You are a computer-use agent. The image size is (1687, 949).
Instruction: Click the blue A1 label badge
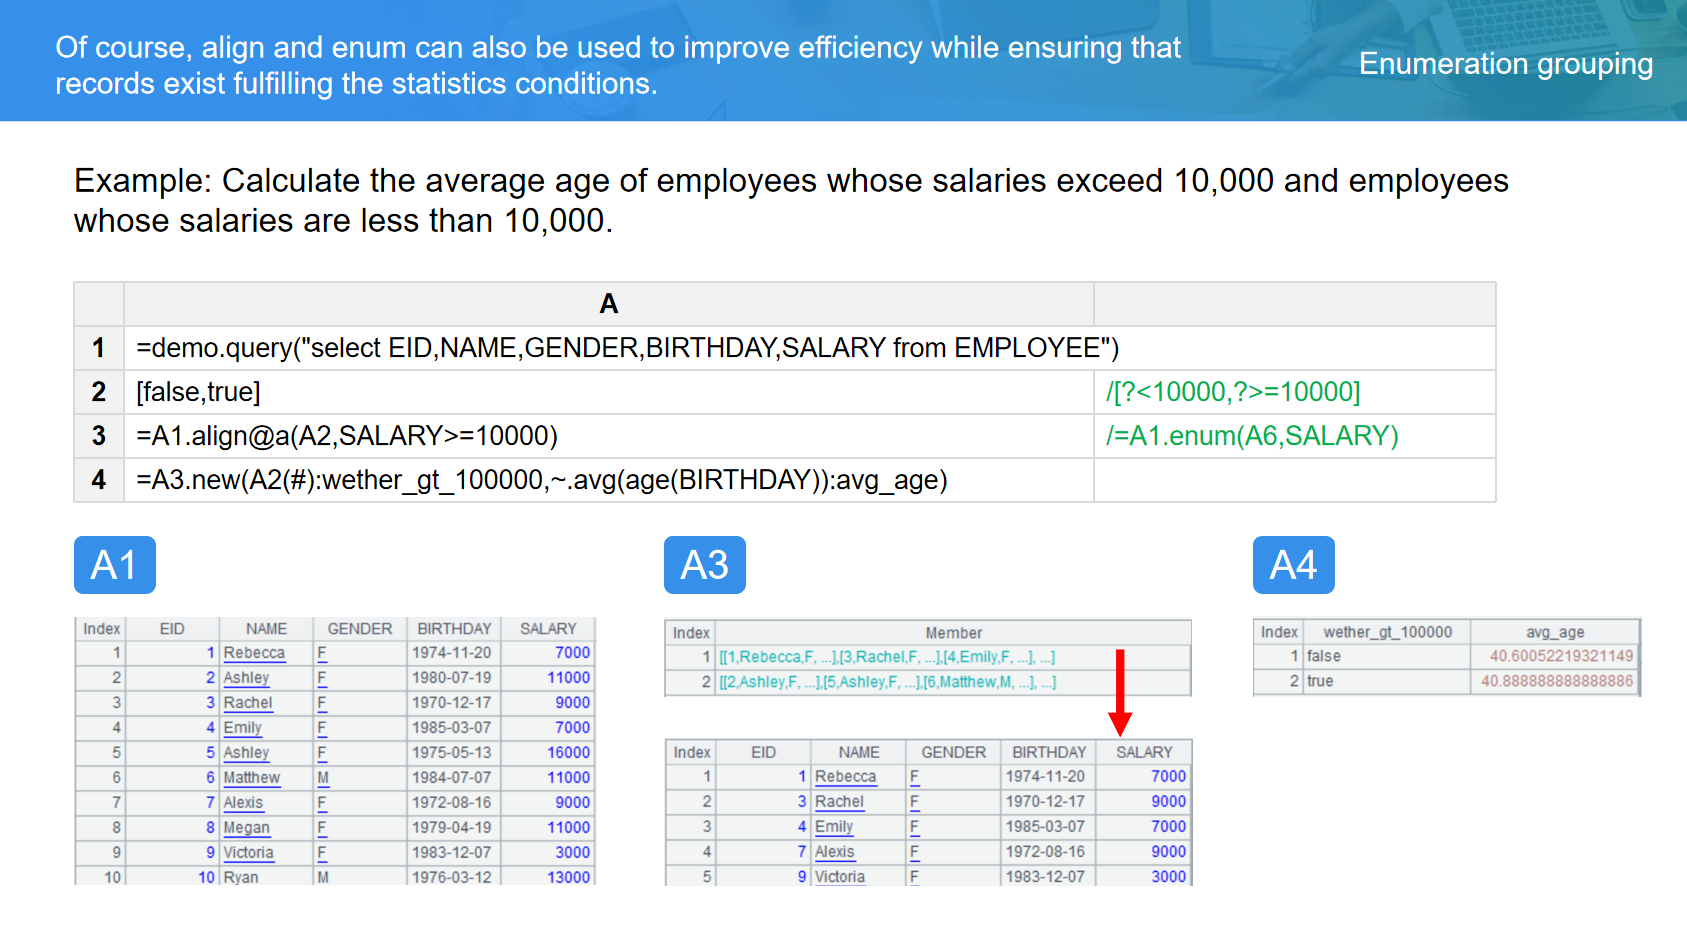(114, 565)
